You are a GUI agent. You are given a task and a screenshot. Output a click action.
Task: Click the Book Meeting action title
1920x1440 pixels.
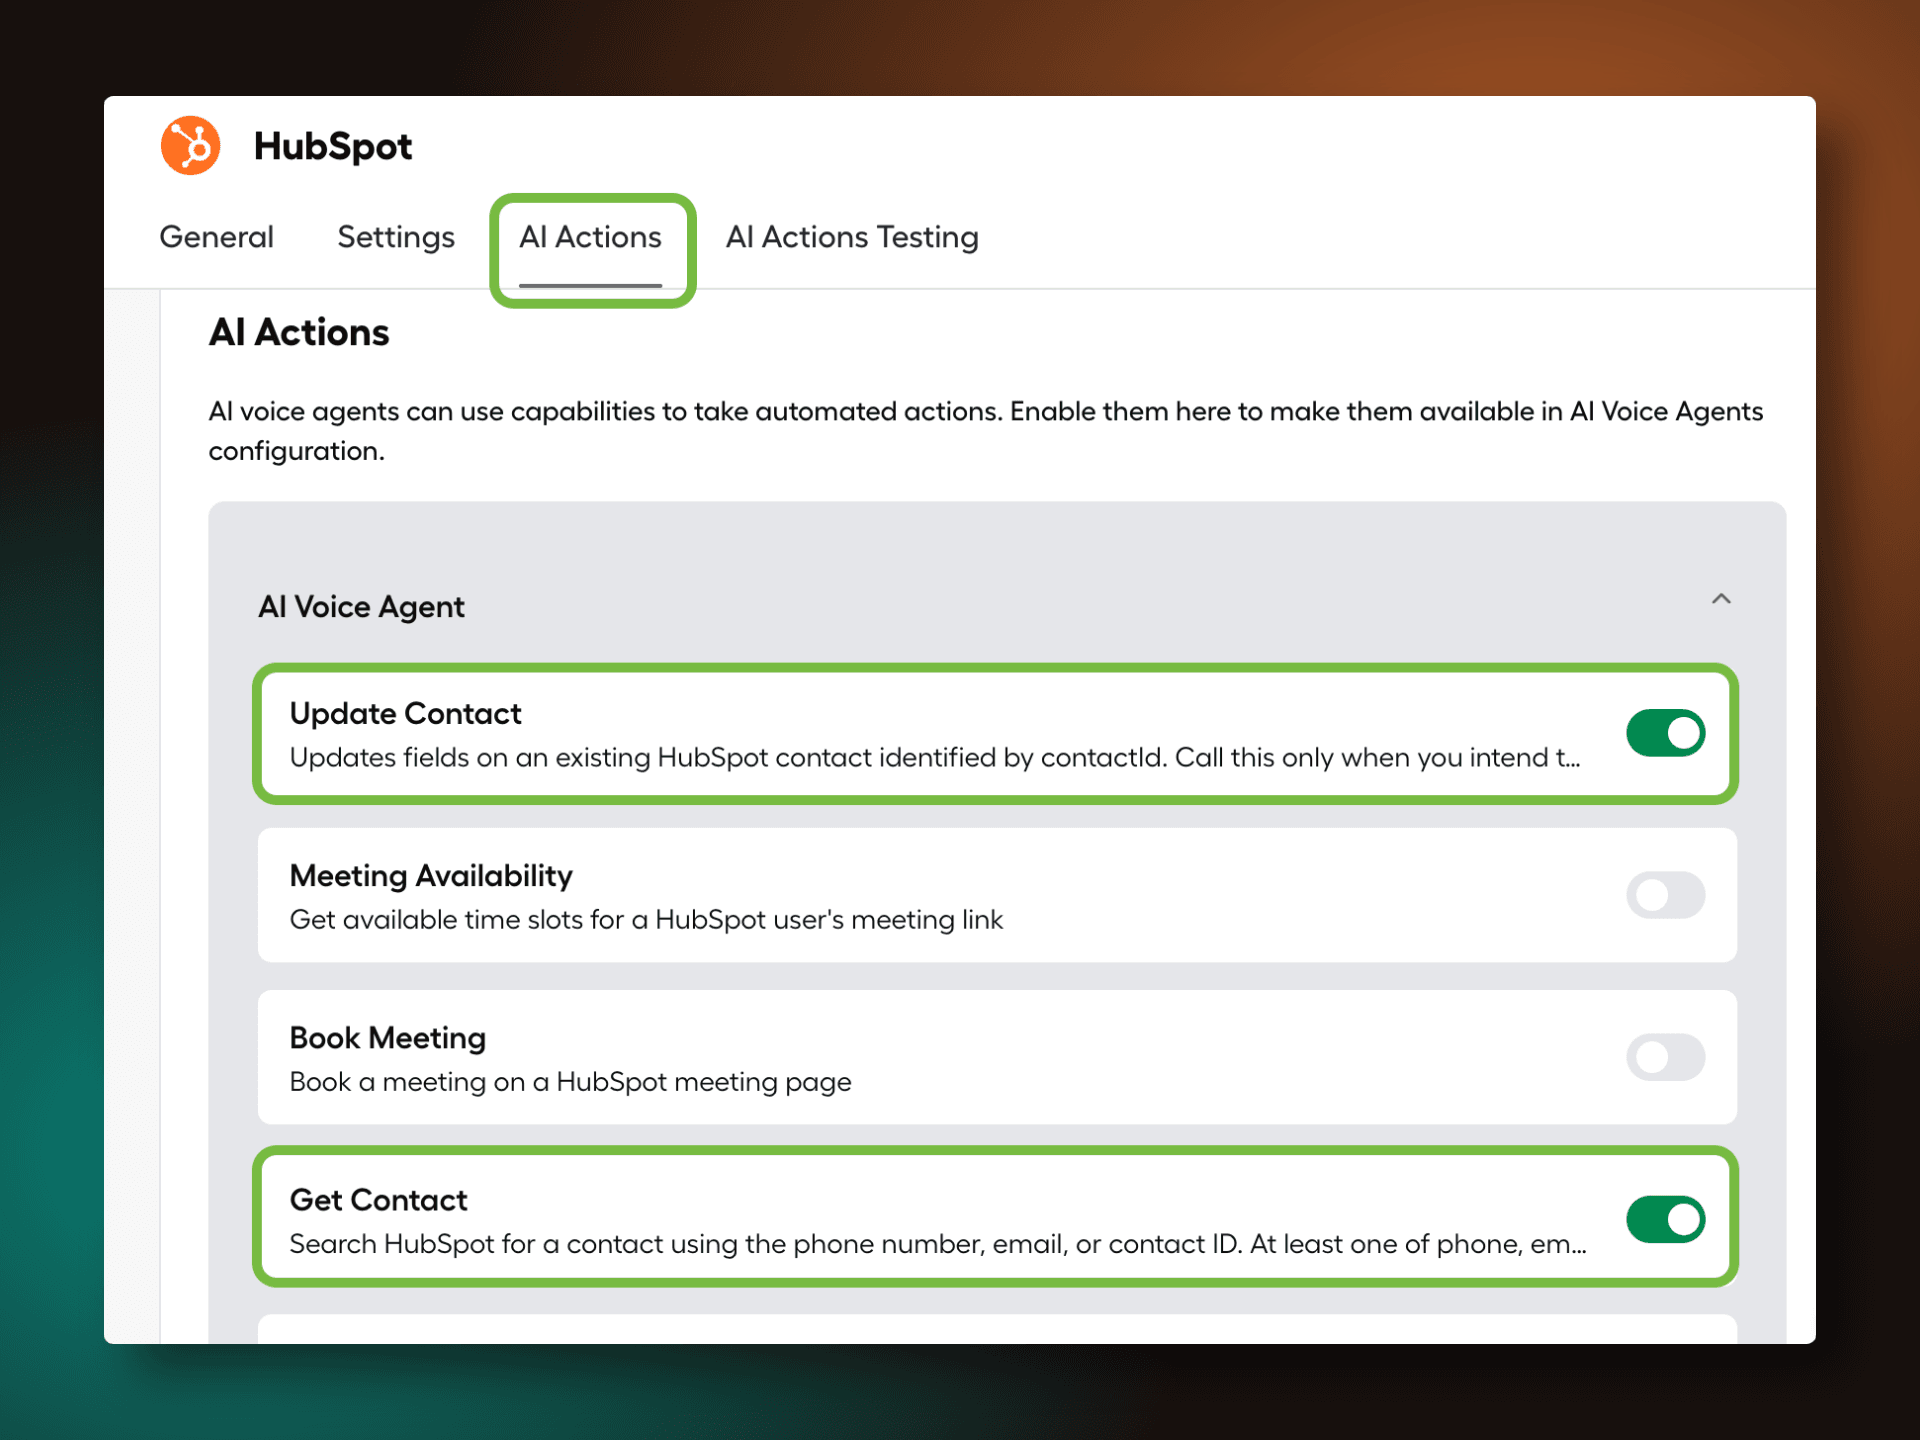click(x=388, y=1037)
